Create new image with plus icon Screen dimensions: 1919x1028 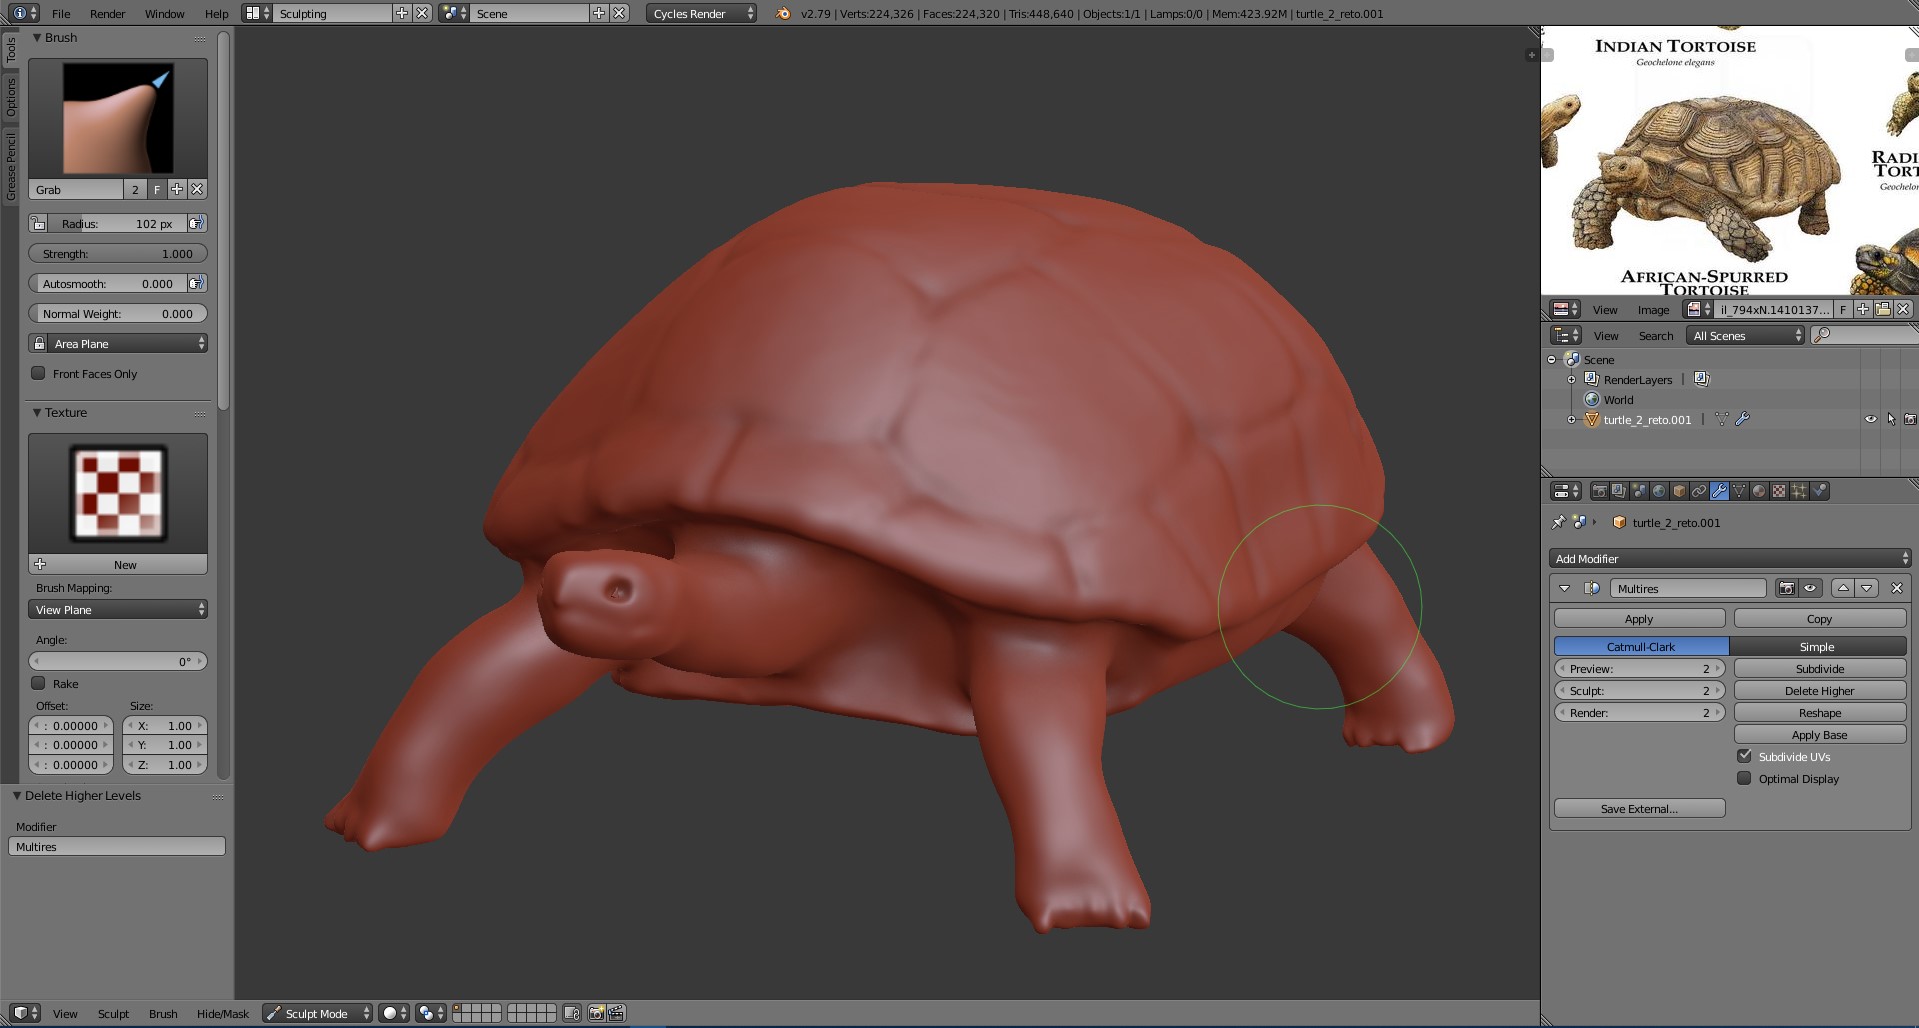[1862, 309]
